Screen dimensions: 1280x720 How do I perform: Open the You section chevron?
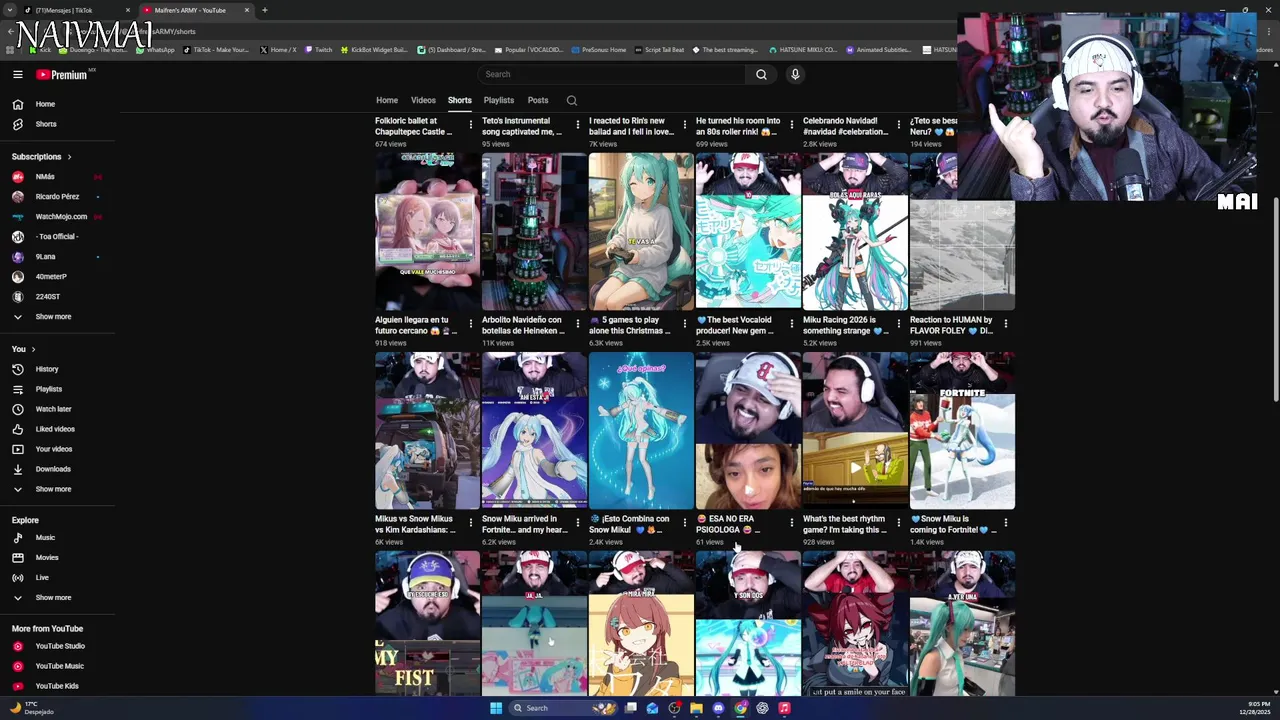pyautogui.click(x=33, y=349)
